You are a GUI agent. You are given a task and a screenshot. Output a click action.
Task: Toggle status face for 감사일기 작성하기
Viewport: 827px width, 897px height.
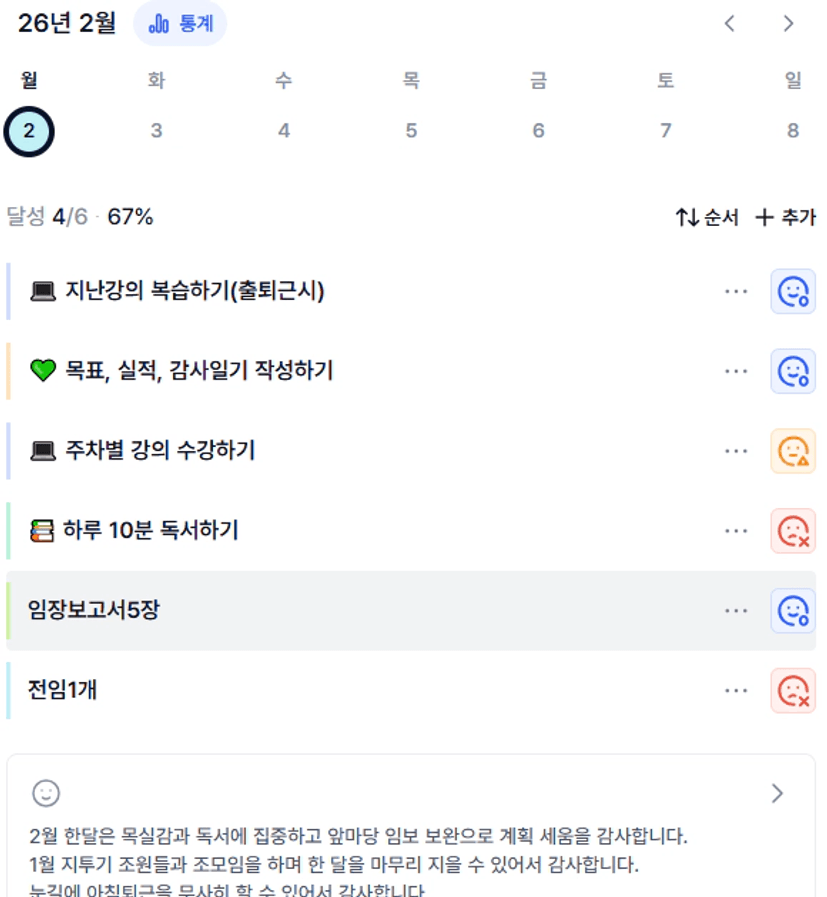(793, 371)
